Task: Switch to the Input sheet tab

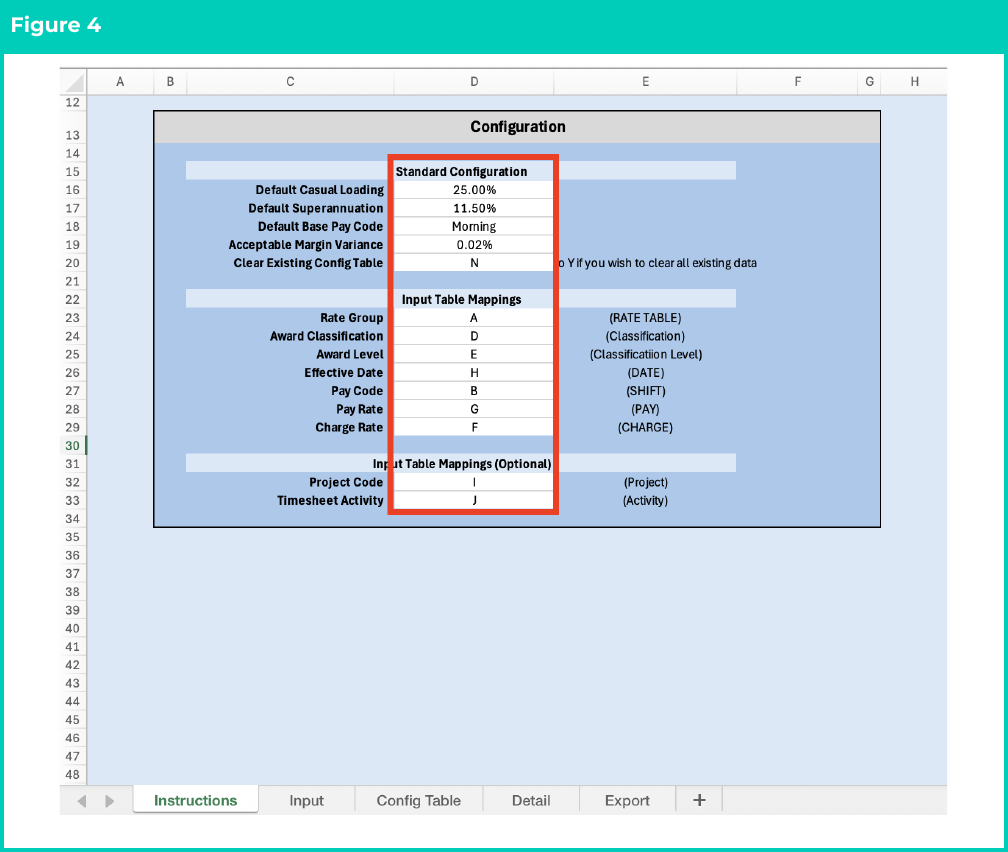Action: tap(306, 800)
